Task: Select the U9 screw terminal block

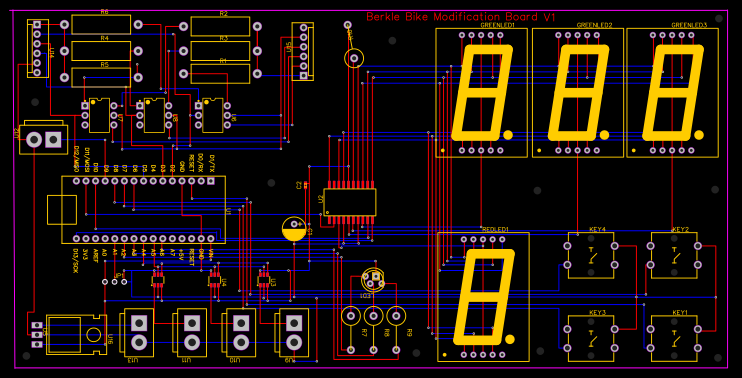Action: [293, 333]
